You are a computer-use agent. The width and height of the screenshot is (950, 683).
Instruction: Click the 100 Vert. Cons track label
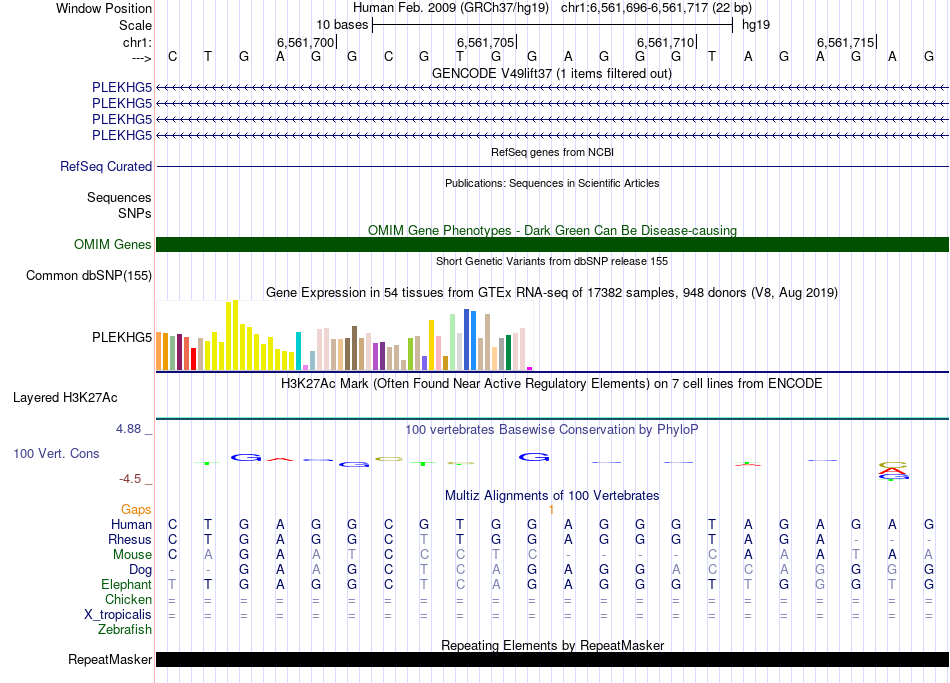click(x=56, y=453)
